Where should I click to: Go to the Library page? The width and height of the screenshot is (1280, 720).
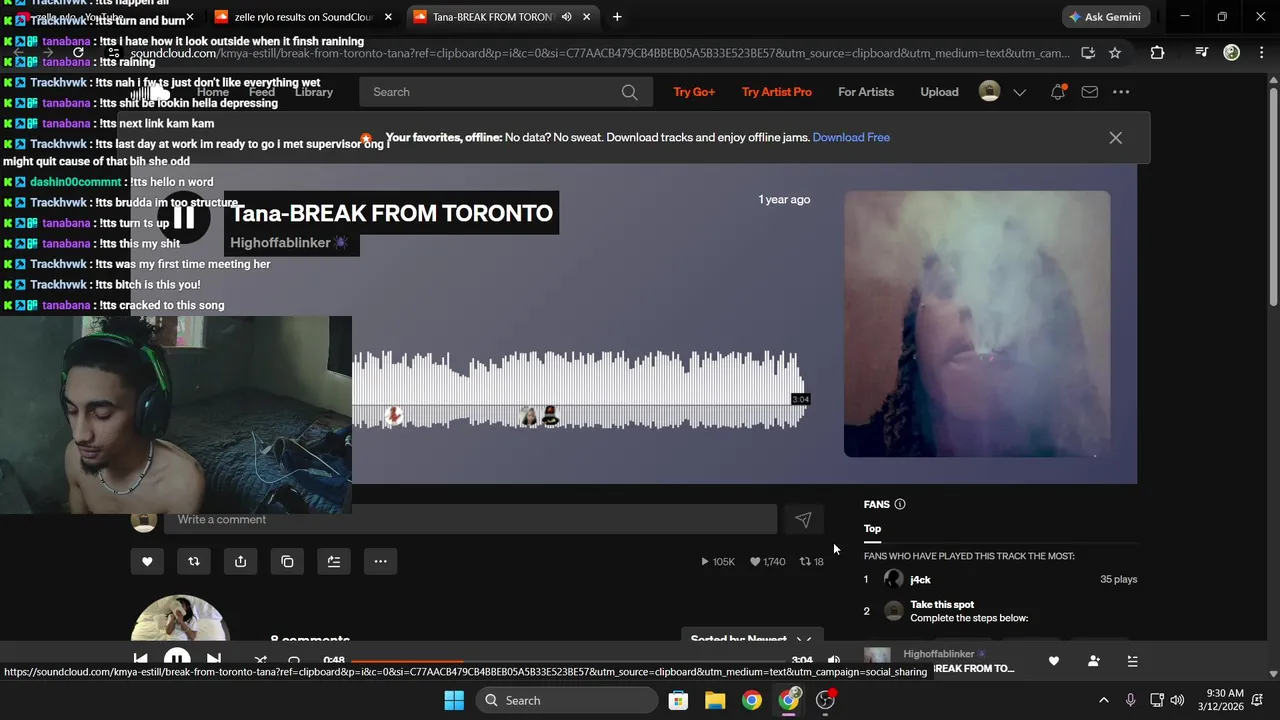click(314, 92)
